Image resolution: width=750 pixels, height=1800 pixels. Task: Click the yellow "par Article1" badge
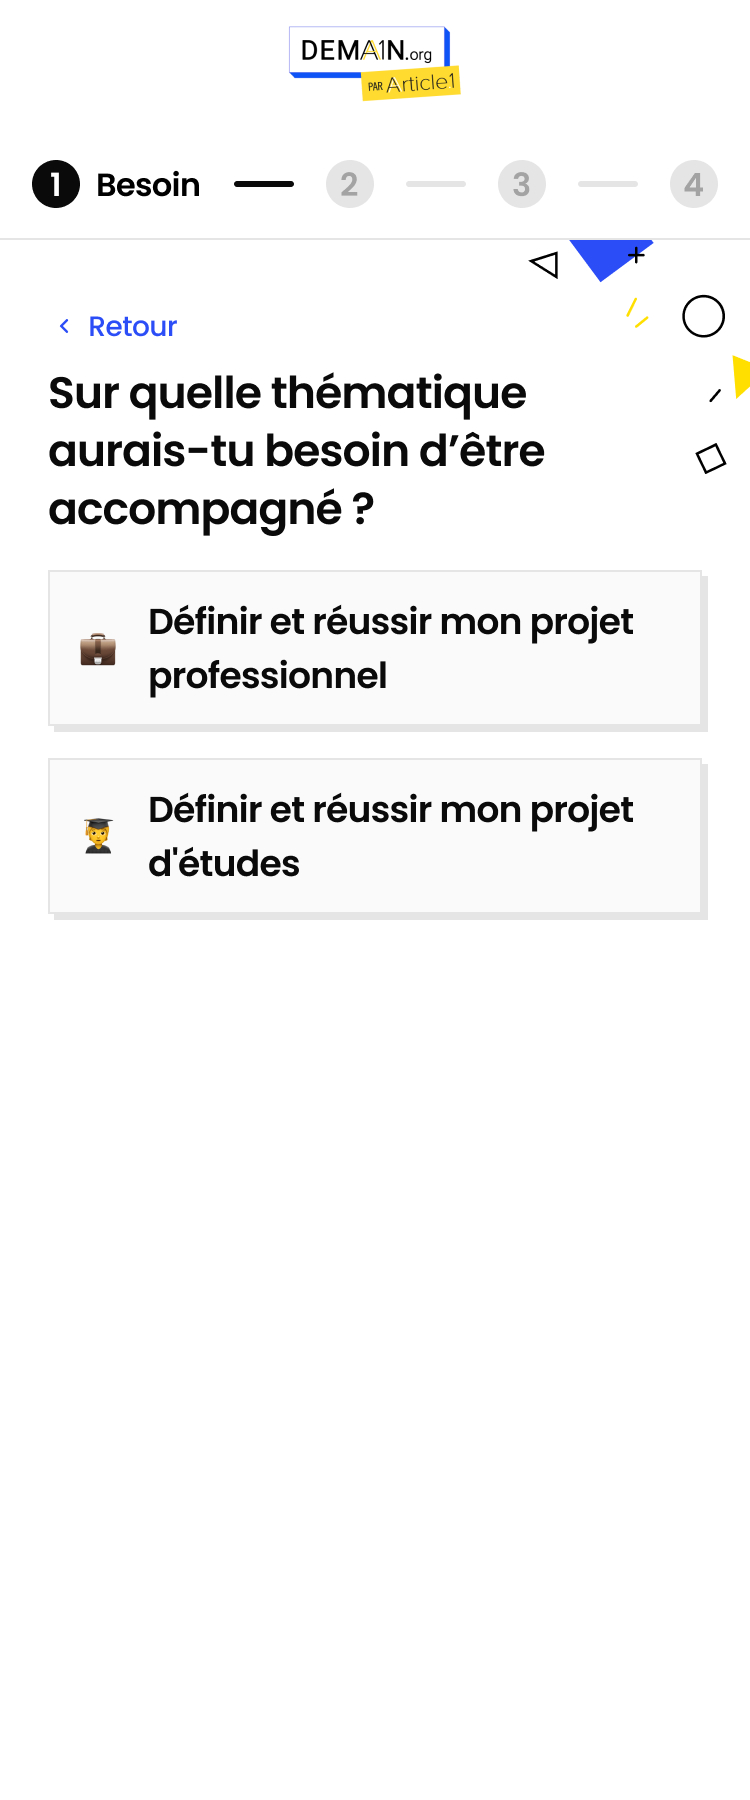pyautogui.click(x=411, y=84)
